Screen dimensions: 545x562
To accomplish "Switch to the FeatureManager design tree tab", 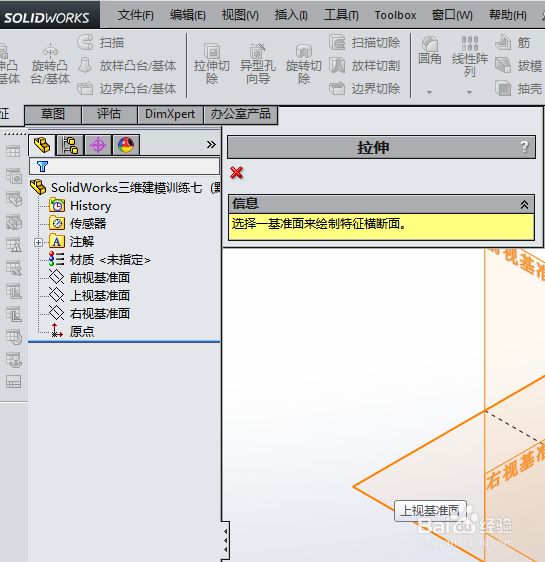I will point(42,145).
